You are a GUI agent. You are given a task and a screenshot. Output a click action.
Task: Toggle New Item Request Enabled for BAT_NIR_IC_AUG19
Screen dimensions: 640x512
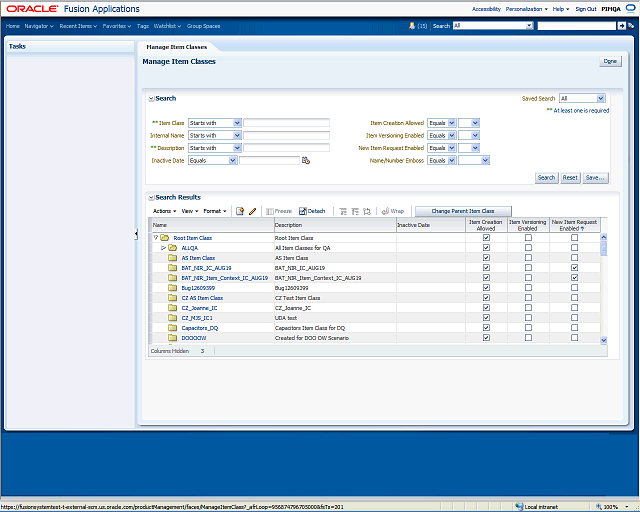pyautogui.click(x=574, y=268)
